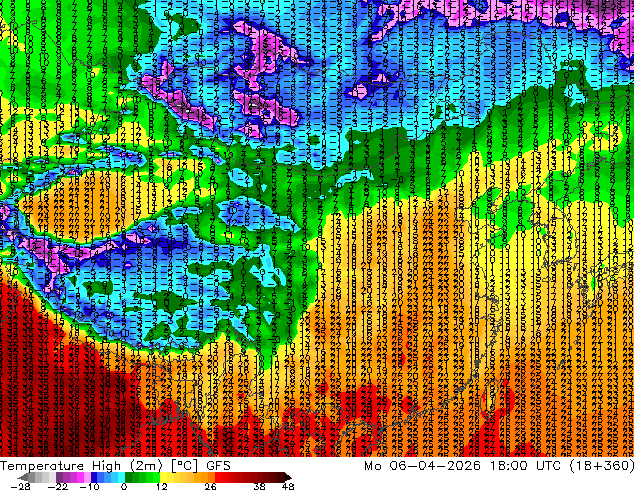
Task: Click the 38 label on the color scale
Action: point(260,486)
